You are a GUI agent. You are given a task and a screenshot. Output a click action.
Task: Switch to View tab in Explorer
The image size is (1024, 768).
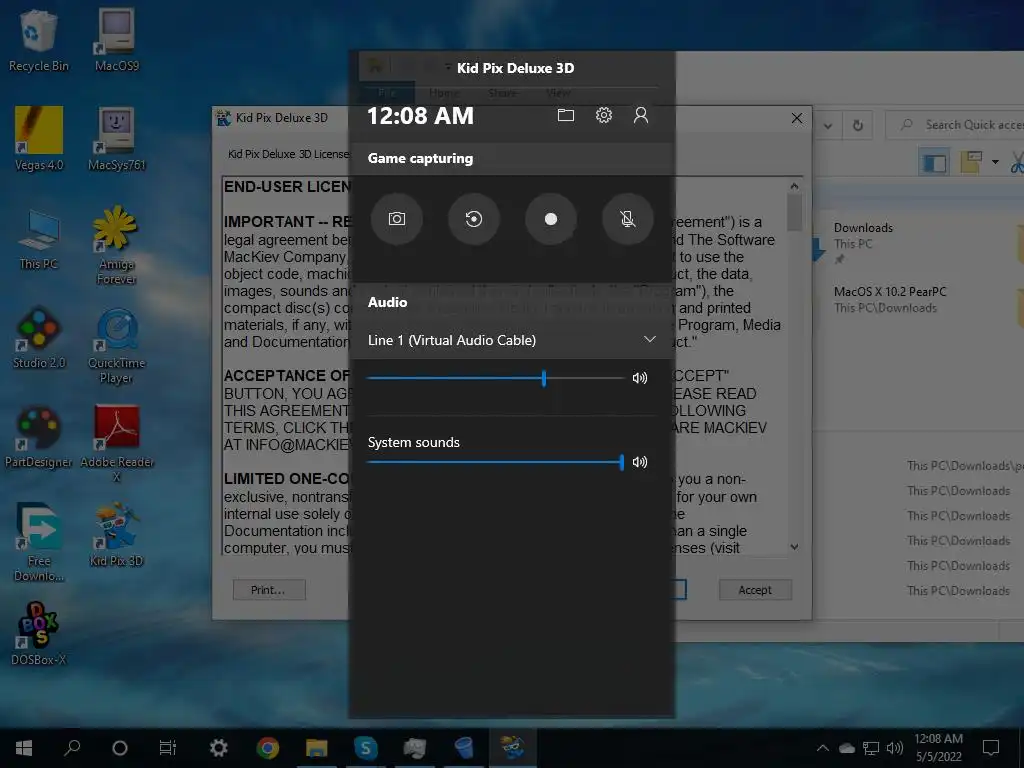click(558, 93)
